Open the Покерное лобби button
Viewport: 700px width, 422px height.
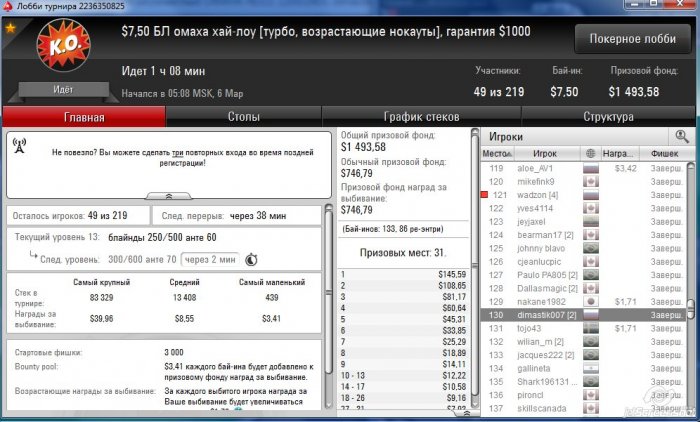point(633,39)
